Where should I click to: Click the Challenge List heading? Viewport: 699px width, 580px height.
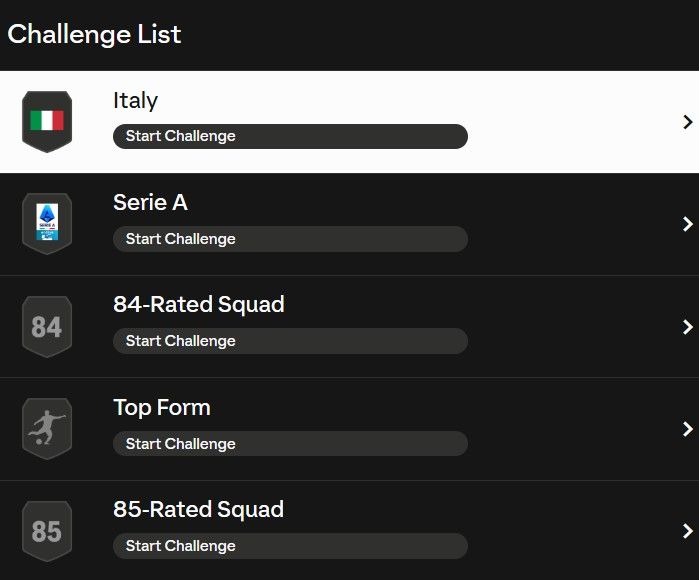94,34
